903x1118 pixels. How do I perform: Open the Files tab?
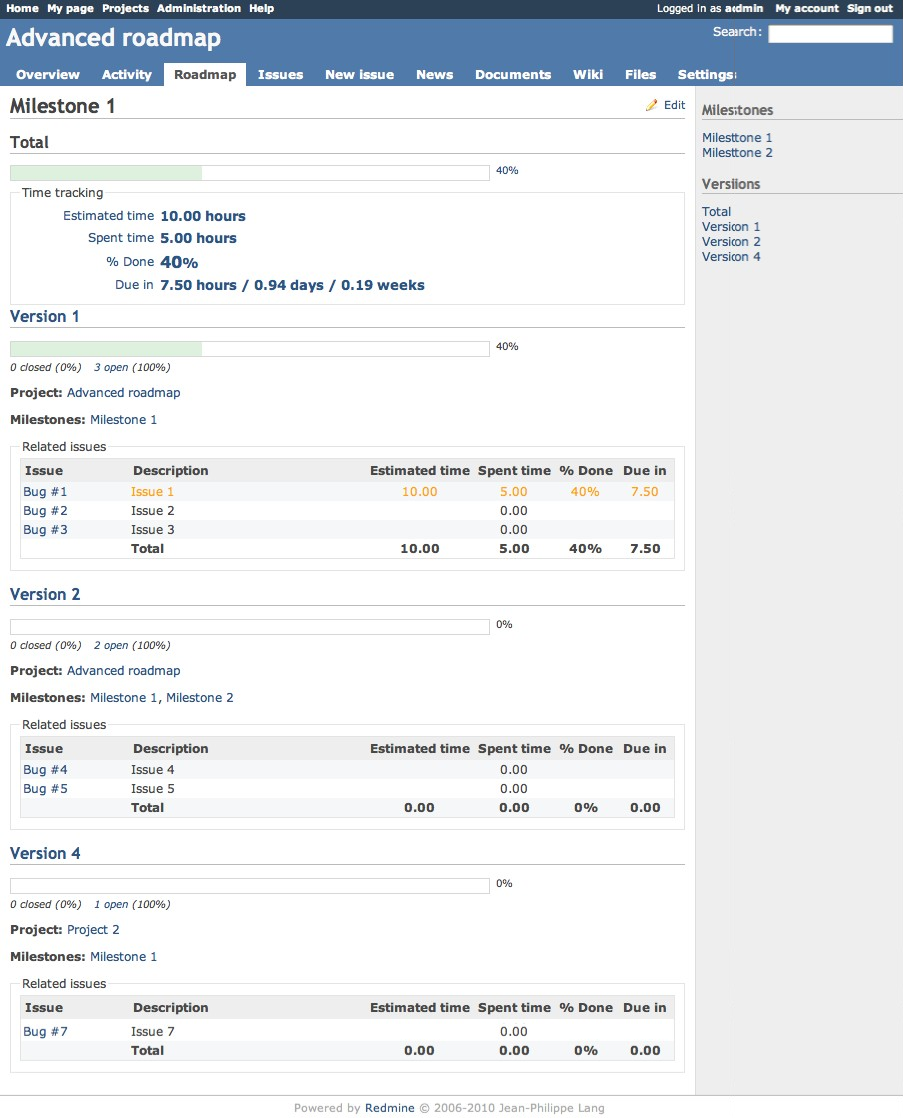[640, 74]
